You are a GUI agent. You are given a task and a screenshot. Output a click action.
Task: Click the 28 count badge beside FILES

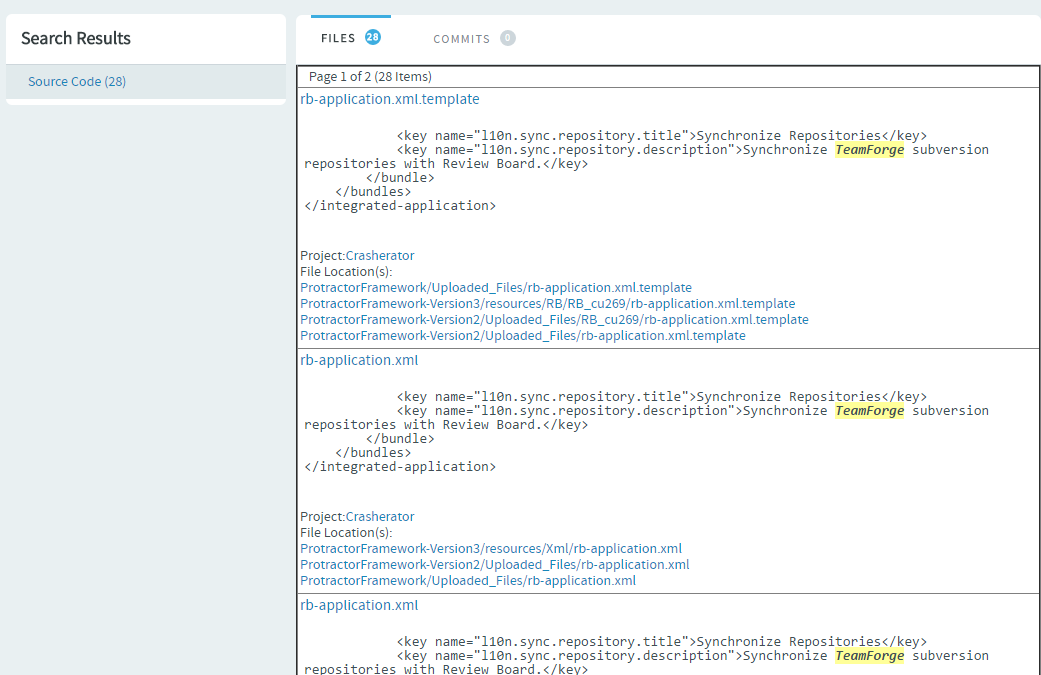pos(373,37)
